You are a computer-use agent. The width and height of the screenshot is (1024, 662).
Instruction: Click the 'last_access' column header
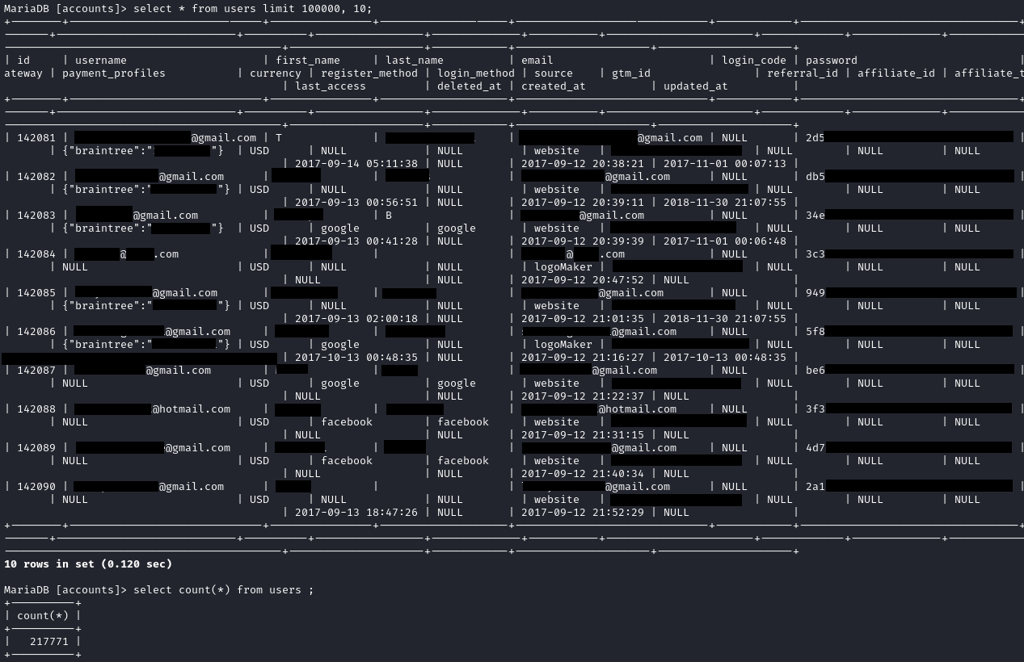point(330,86)
